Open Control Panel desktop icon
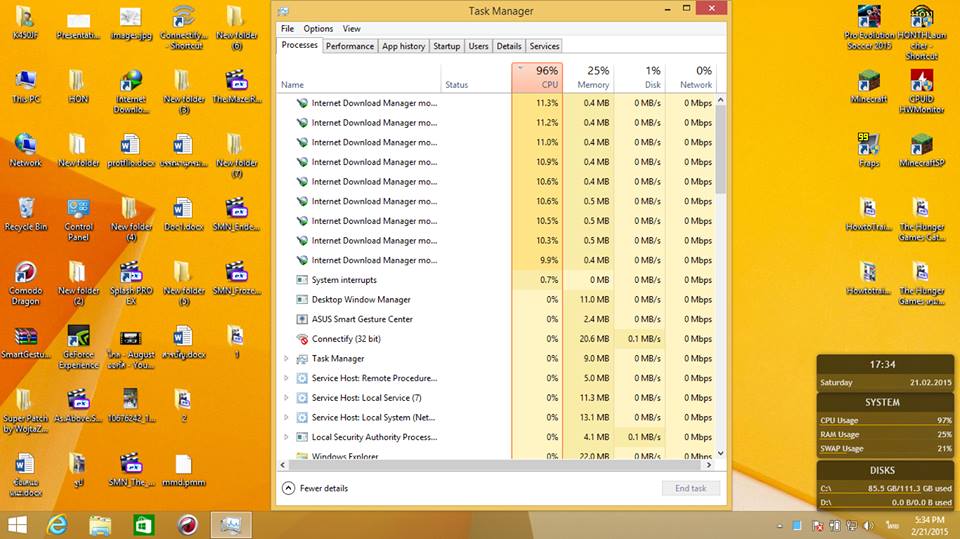The height and width of the screenshot is (539, 960). click(78, 209)
